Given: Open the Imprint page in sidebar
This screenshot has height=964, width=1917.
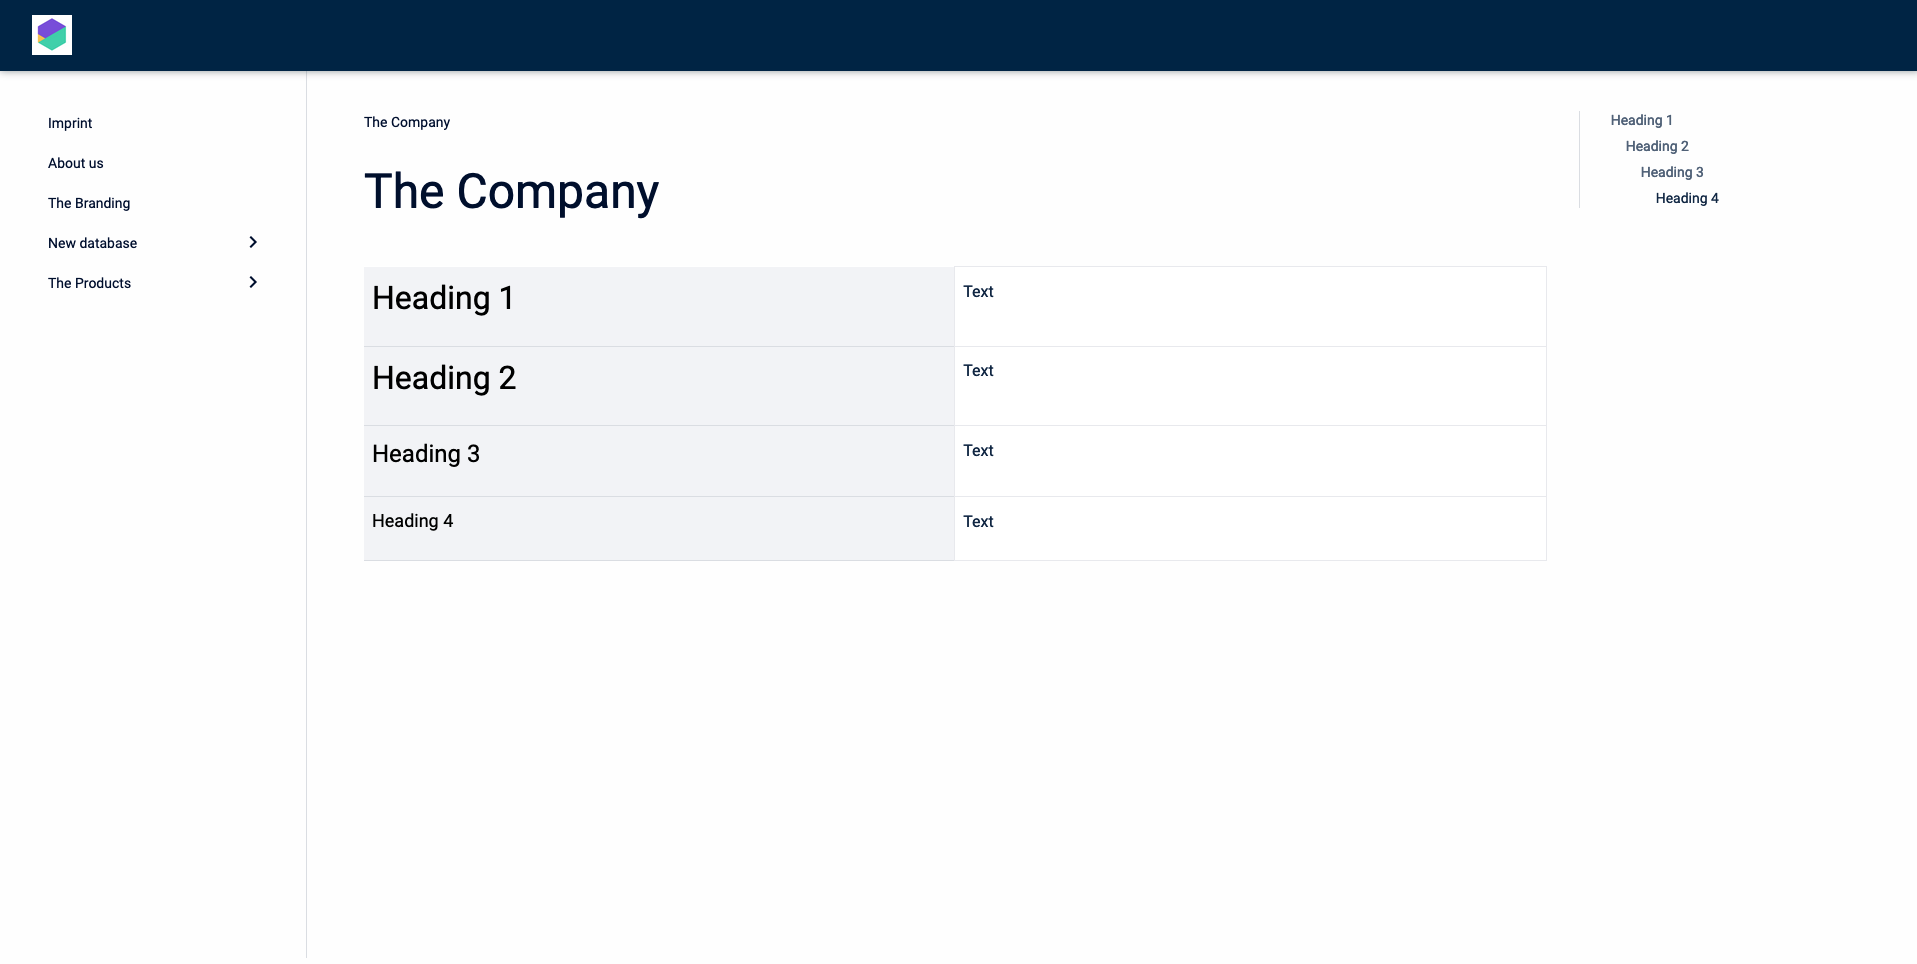Looking at the screenshot, I should click(x=70, y=123).
